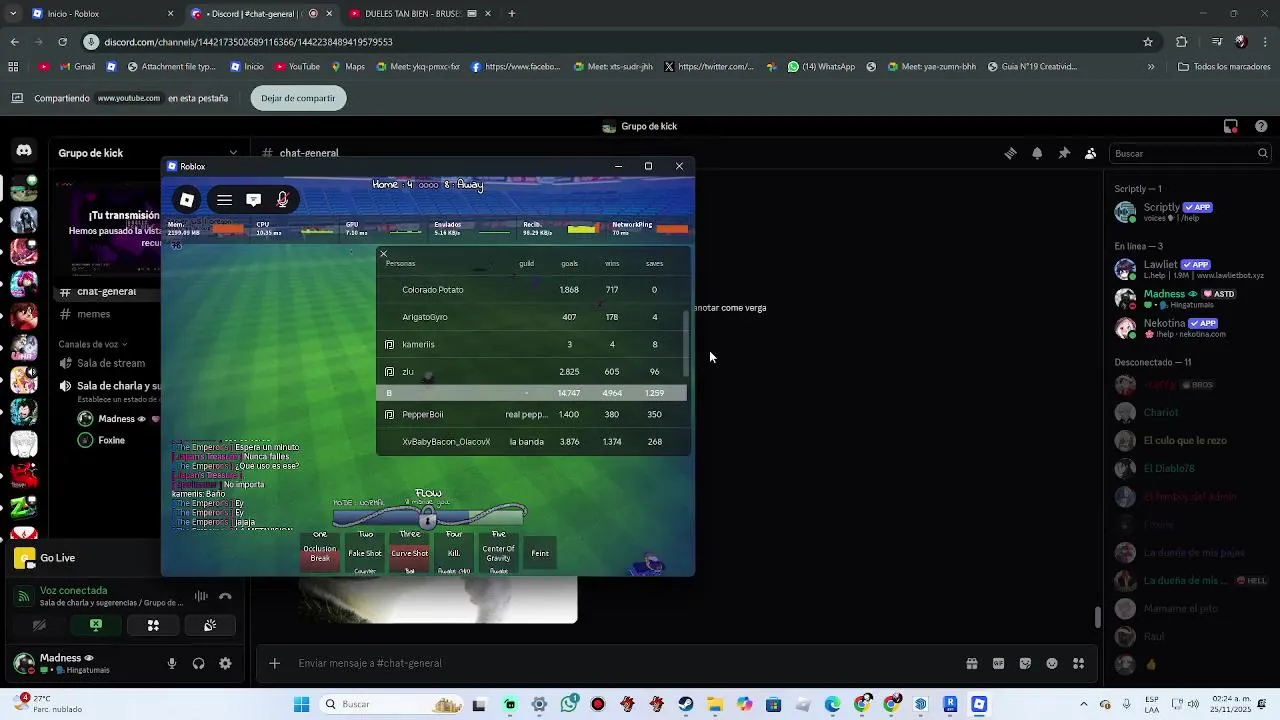1280x720 pixels.
Task: Open attachment plus button in message bar
Action: (274, 663)
